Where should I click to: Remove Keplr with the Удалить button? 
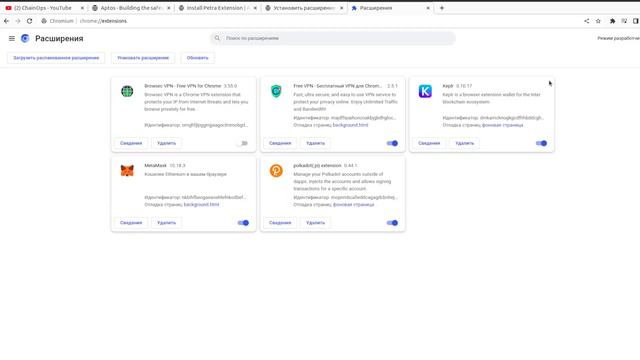coord(464,143)
